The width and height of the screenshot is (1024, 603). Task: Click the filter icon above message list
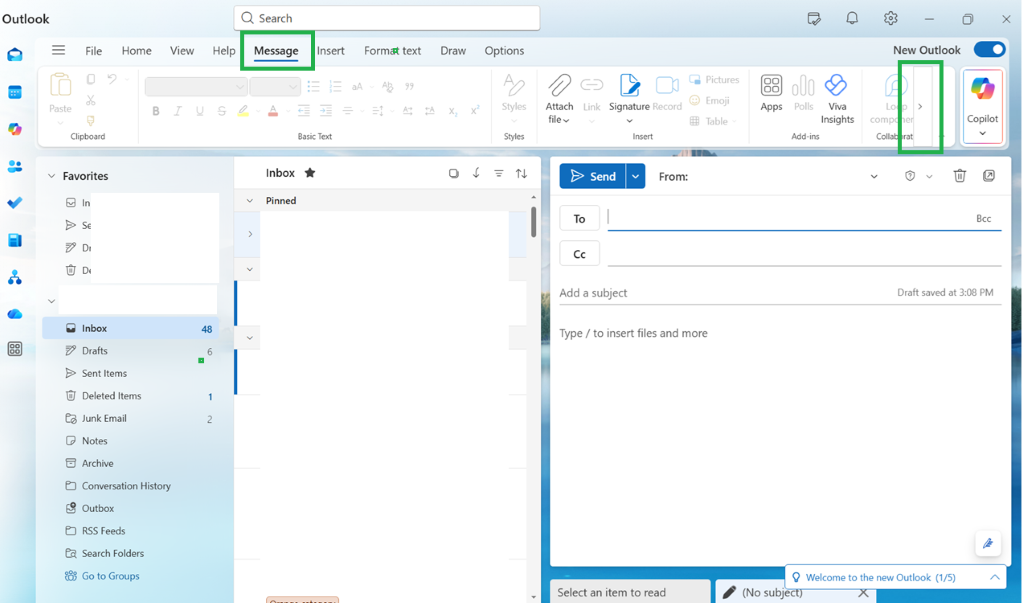click(x=498, y=173)
